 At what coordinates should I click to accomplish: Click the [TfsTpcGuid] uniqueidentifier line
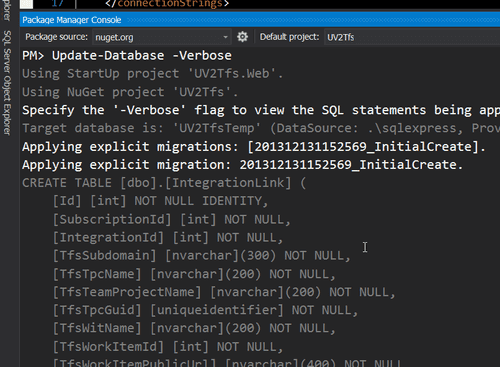tap(206, 310)
